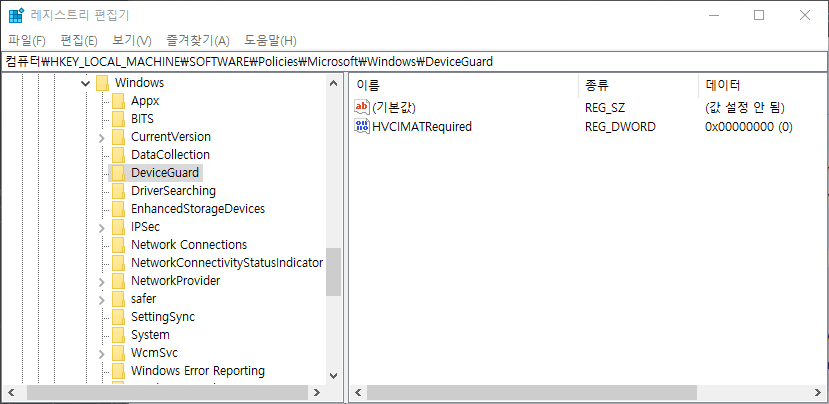Open the 편집(E) menu
The width and height of the screenshot is (829, 404).
[x=79, y=40]
